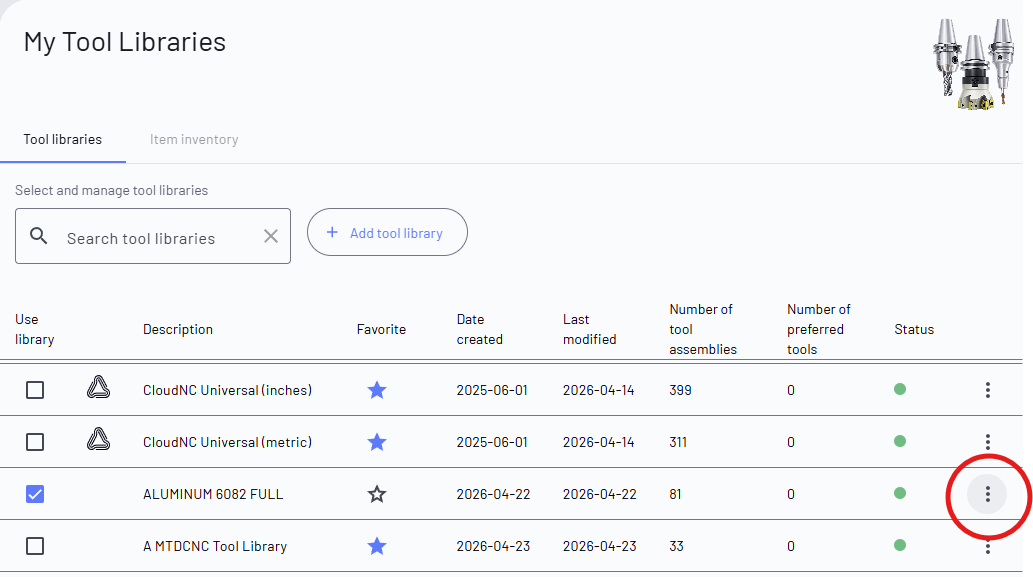Click the Add tool library button
This screenshot has height=577, width=1033.
pyautogui.click(x=387, y=233)
